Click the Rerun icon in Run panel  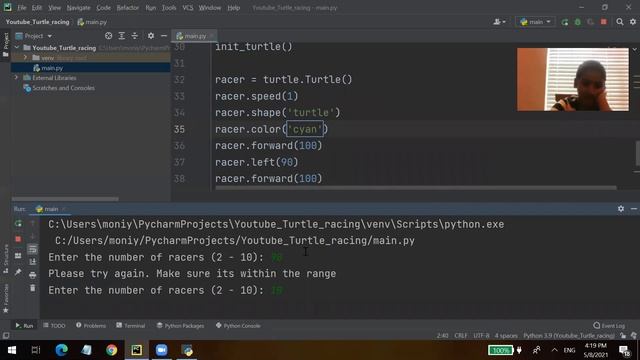(18, 224)
